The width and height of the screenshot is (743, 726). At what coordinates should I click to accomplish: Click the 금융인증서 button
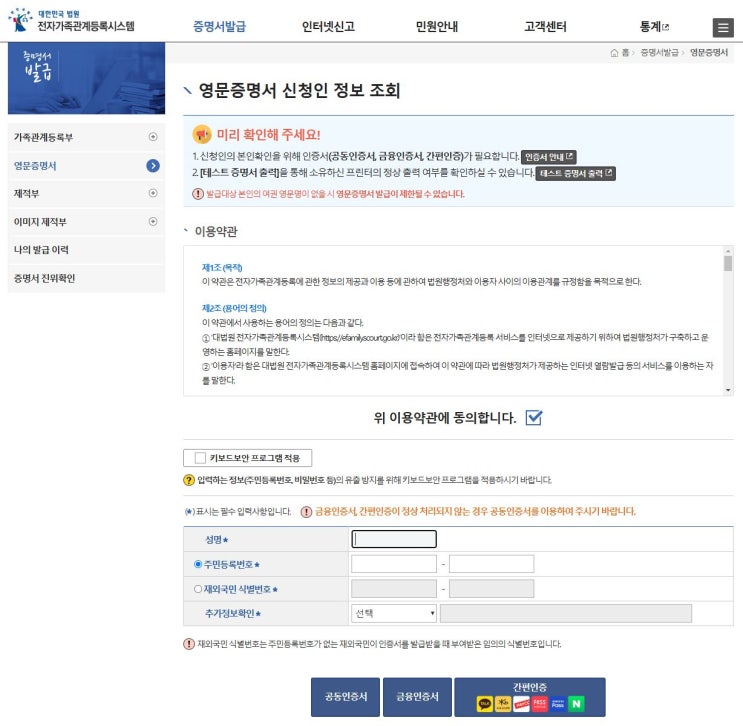pyautogui.click(x=417, y=697)
